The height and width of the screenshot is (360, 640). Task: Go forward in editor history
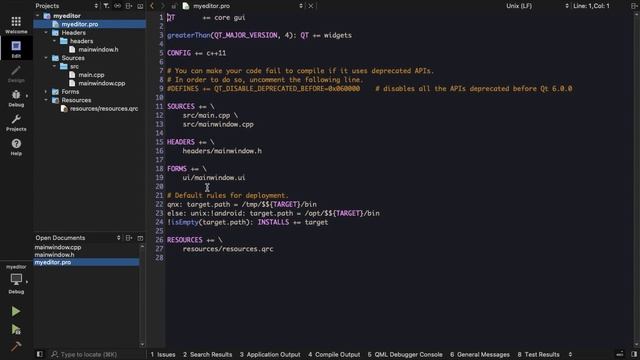[x=162, y=6]
